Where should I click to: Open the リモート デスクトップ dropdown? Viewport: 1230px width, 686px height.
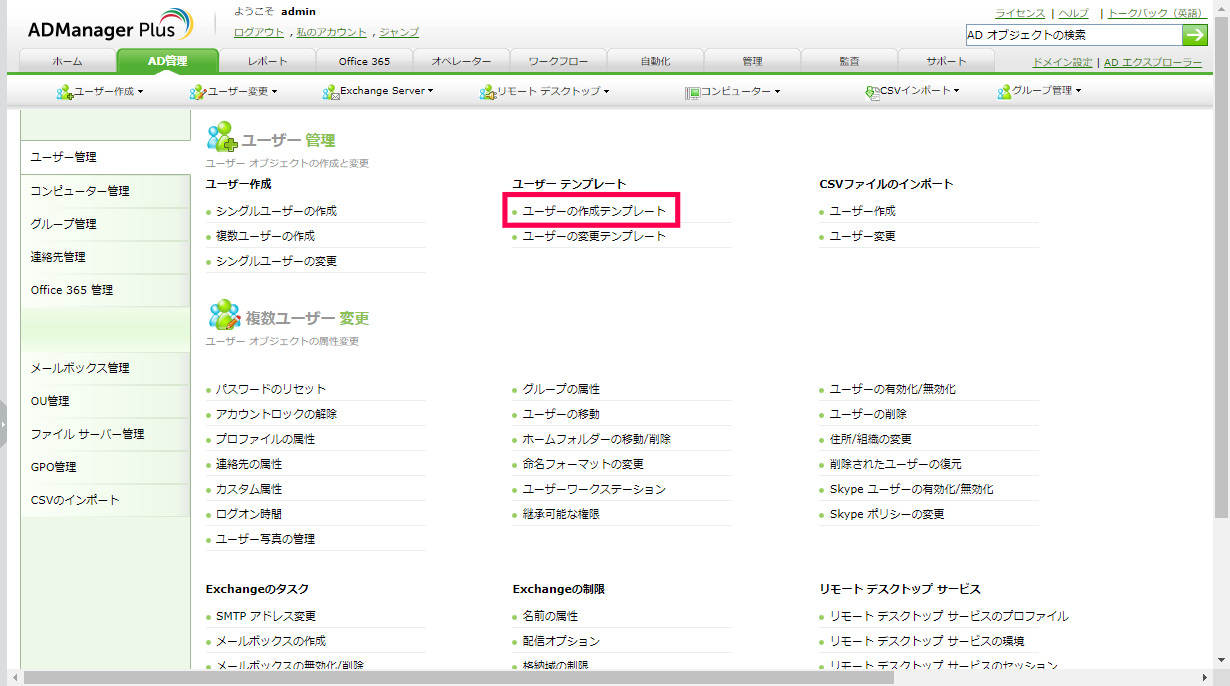tap(544, 91)
